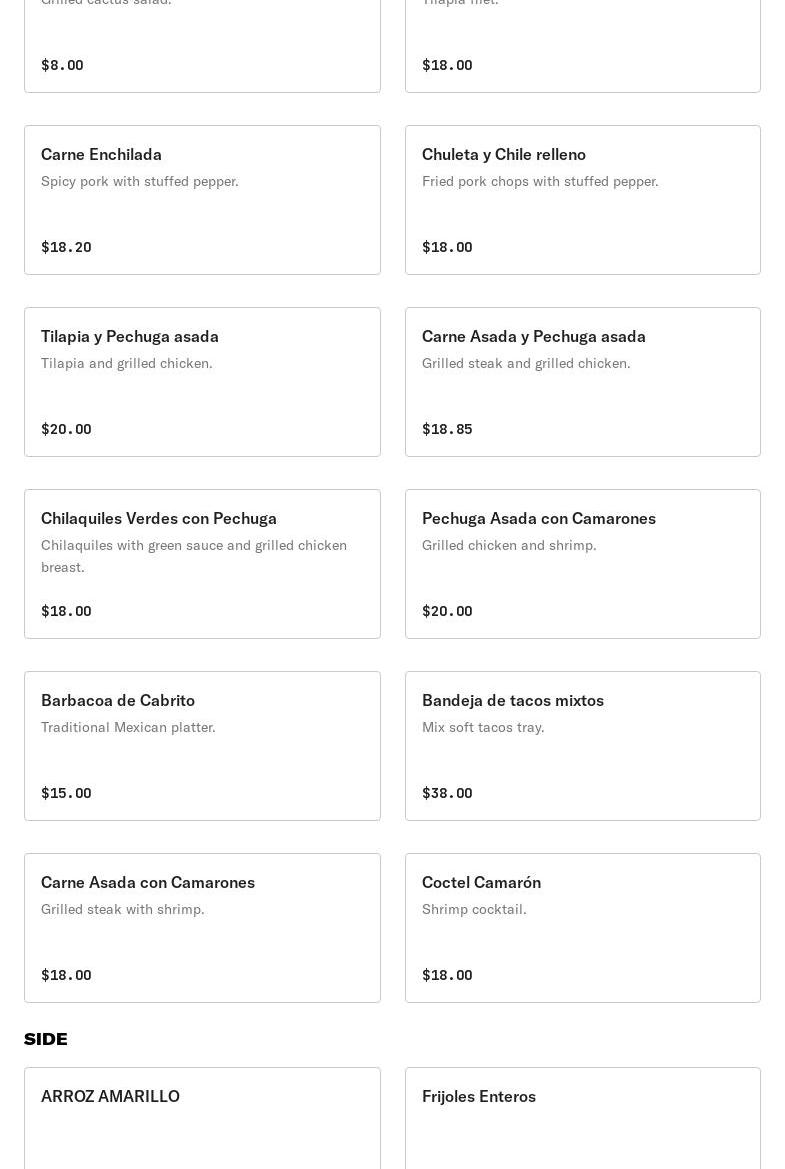The image size is (785, 1169).
Task: Choose Carne Asada con Camarones
Action: coord(147,882)
